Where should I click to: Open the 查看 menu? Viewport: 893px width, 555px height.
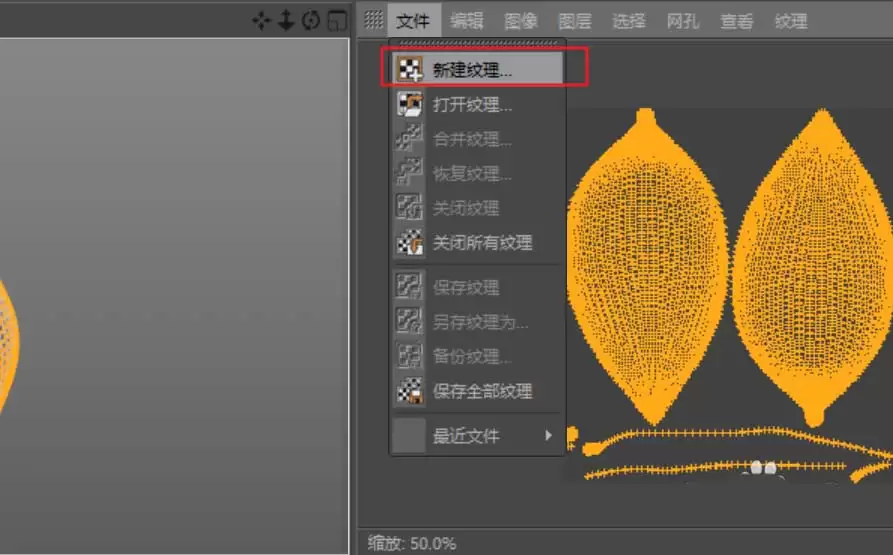736,21
